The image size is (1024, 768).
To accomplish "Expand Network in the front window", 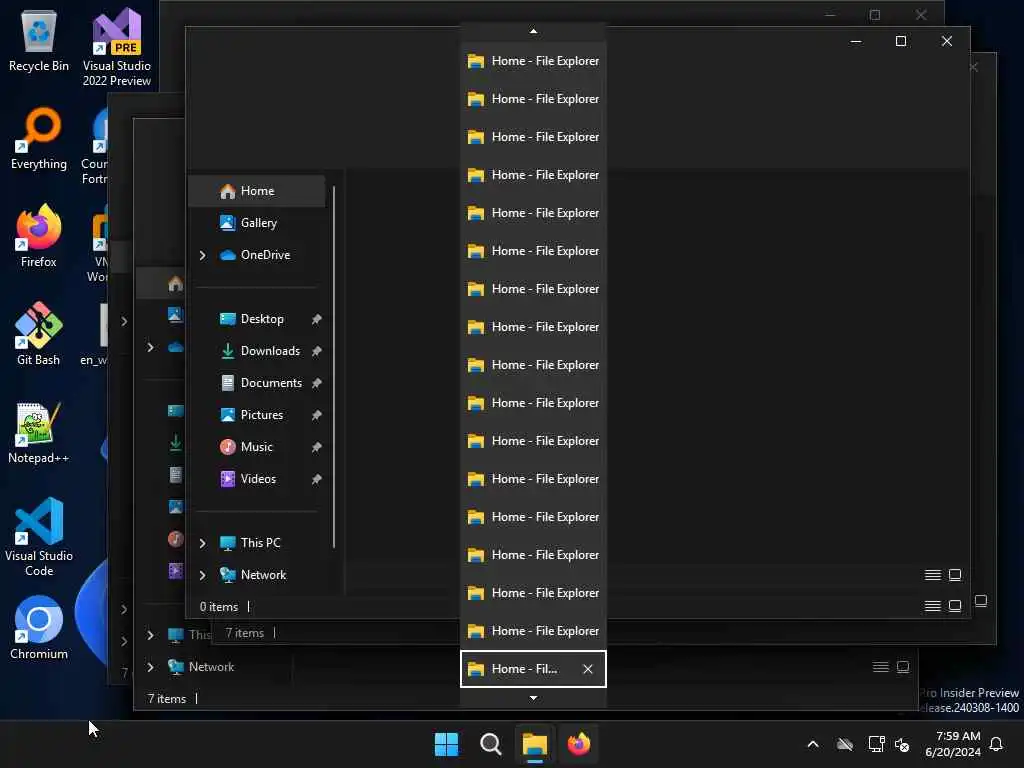I will (202, 575).
